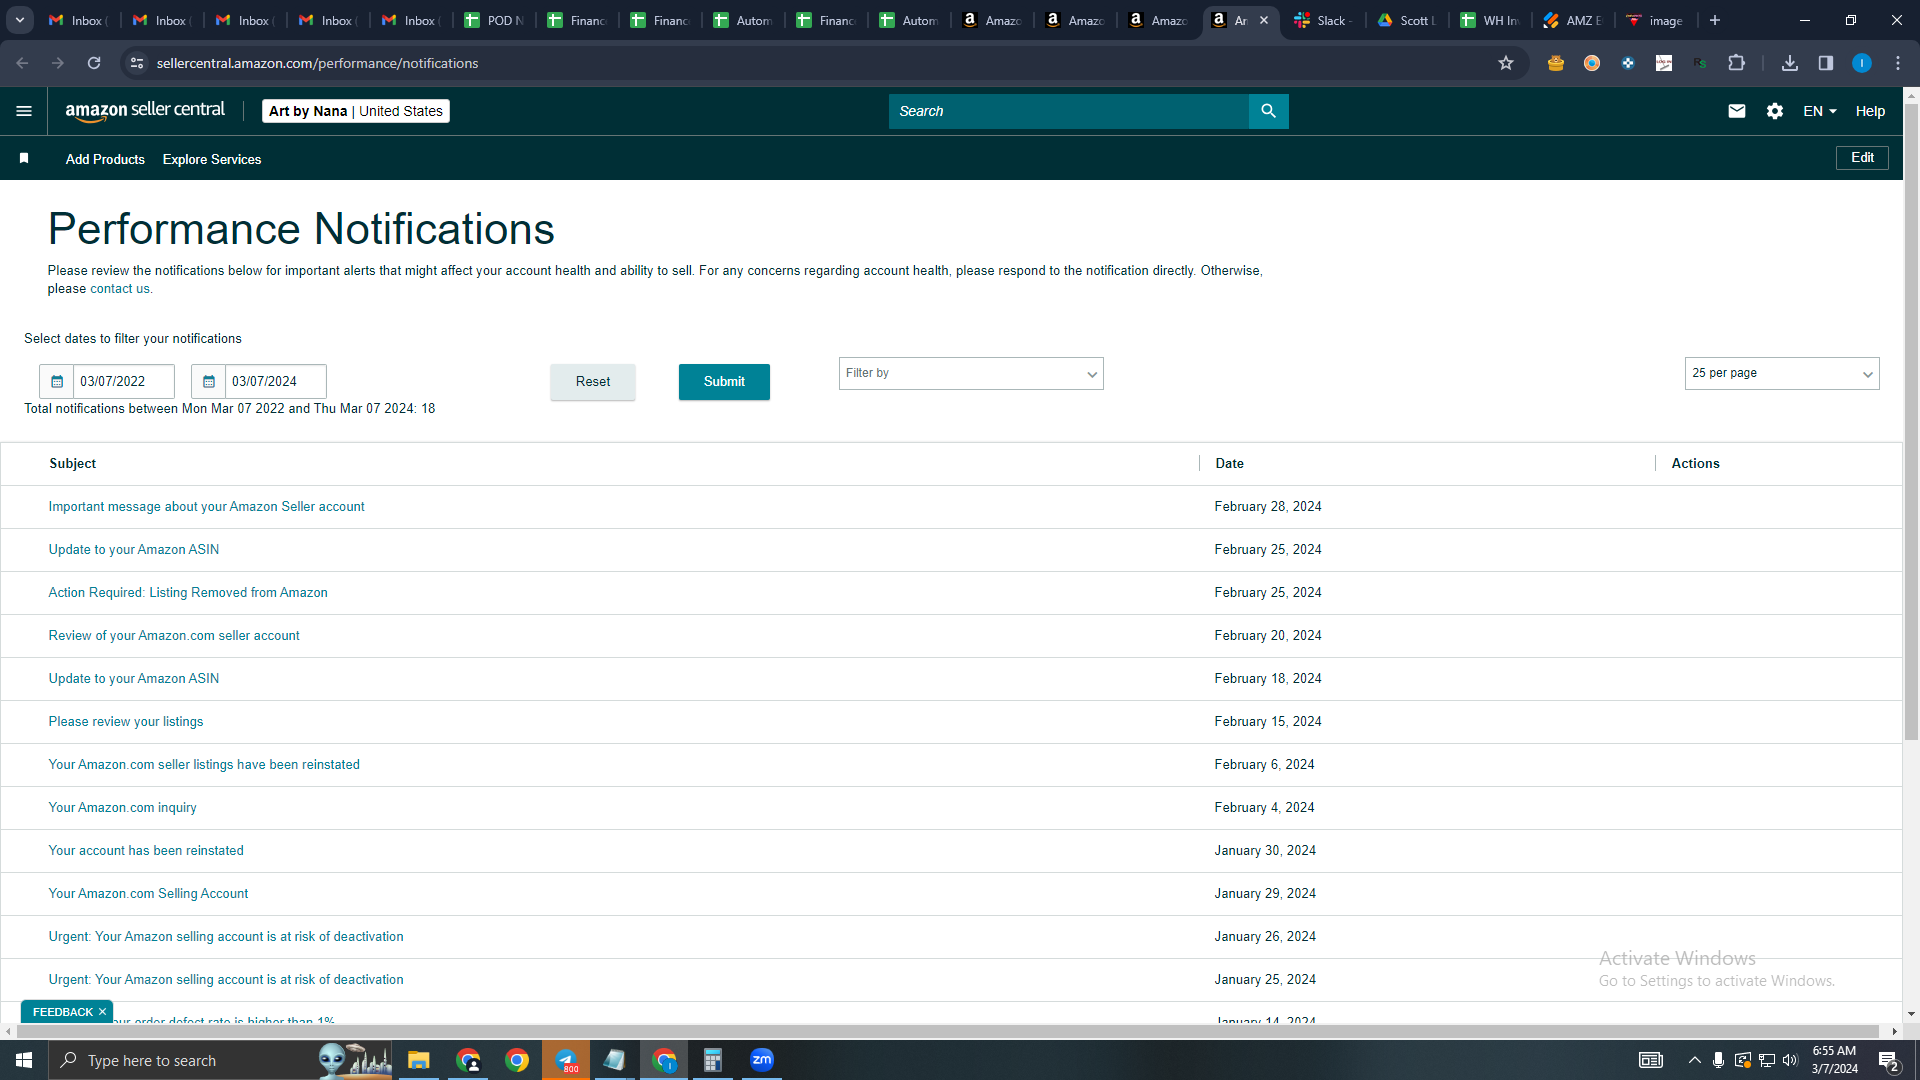Click the Add Products menu item

point(105,159)
